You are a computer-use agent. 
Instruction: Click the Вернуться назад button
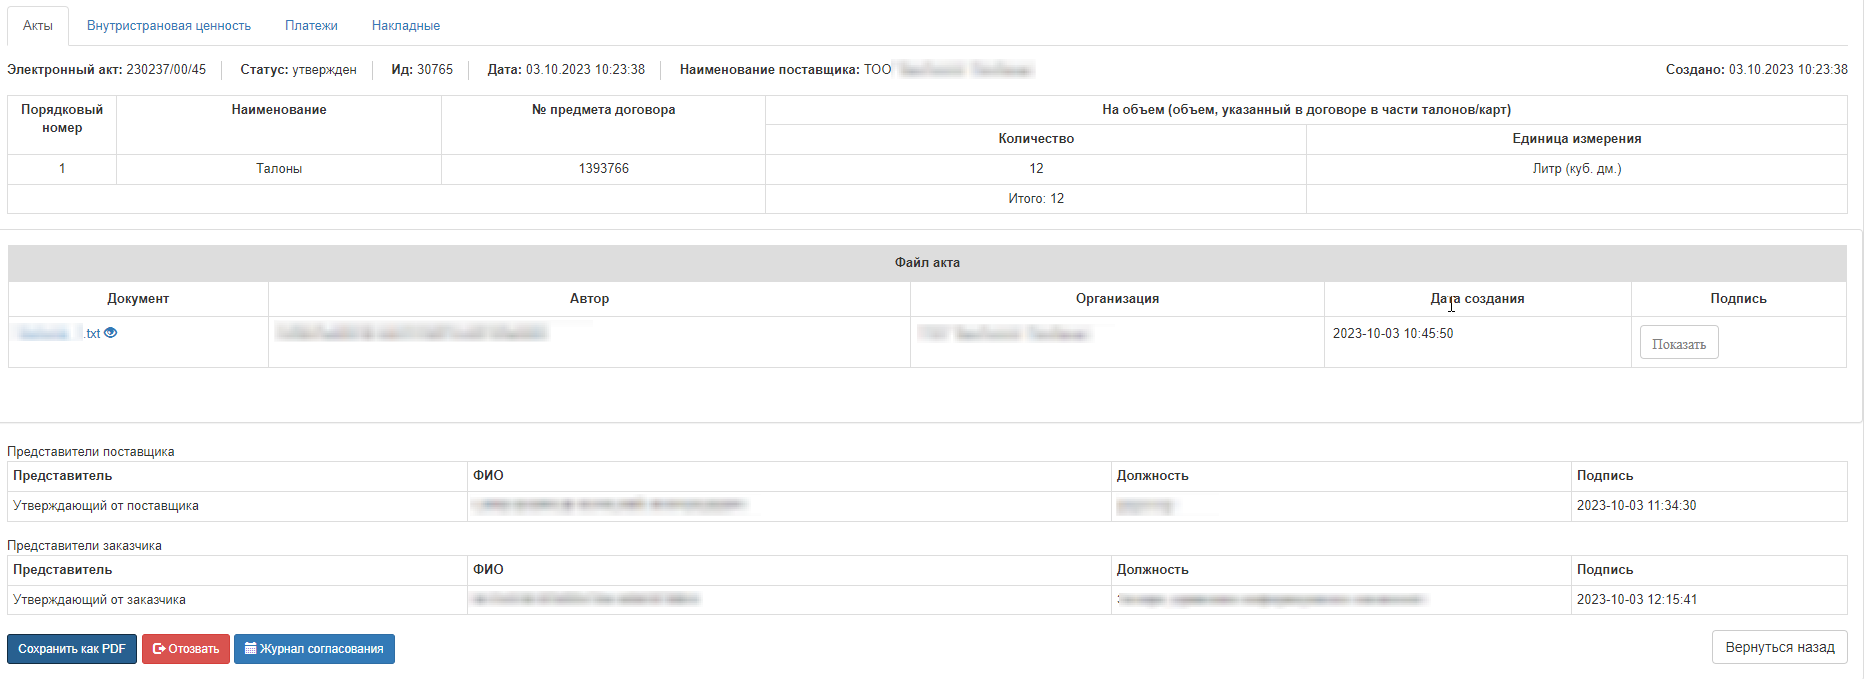1779,647
